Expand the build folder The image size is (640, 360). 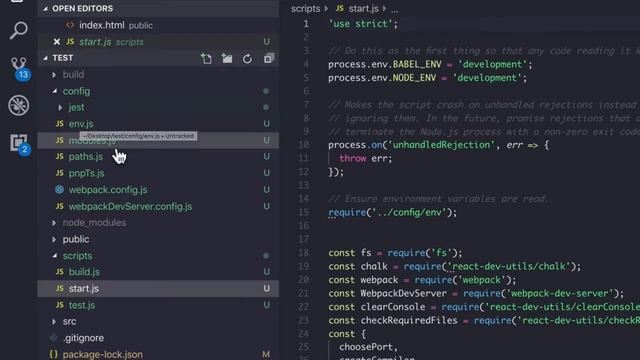point(54,75)
